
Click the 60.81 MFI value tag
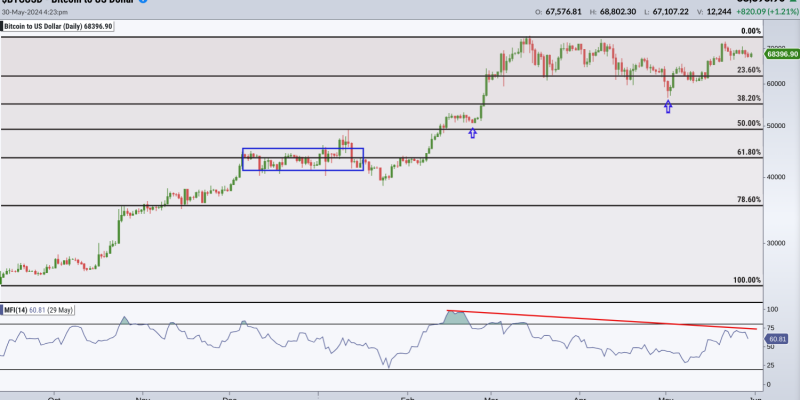pos(777,339)
